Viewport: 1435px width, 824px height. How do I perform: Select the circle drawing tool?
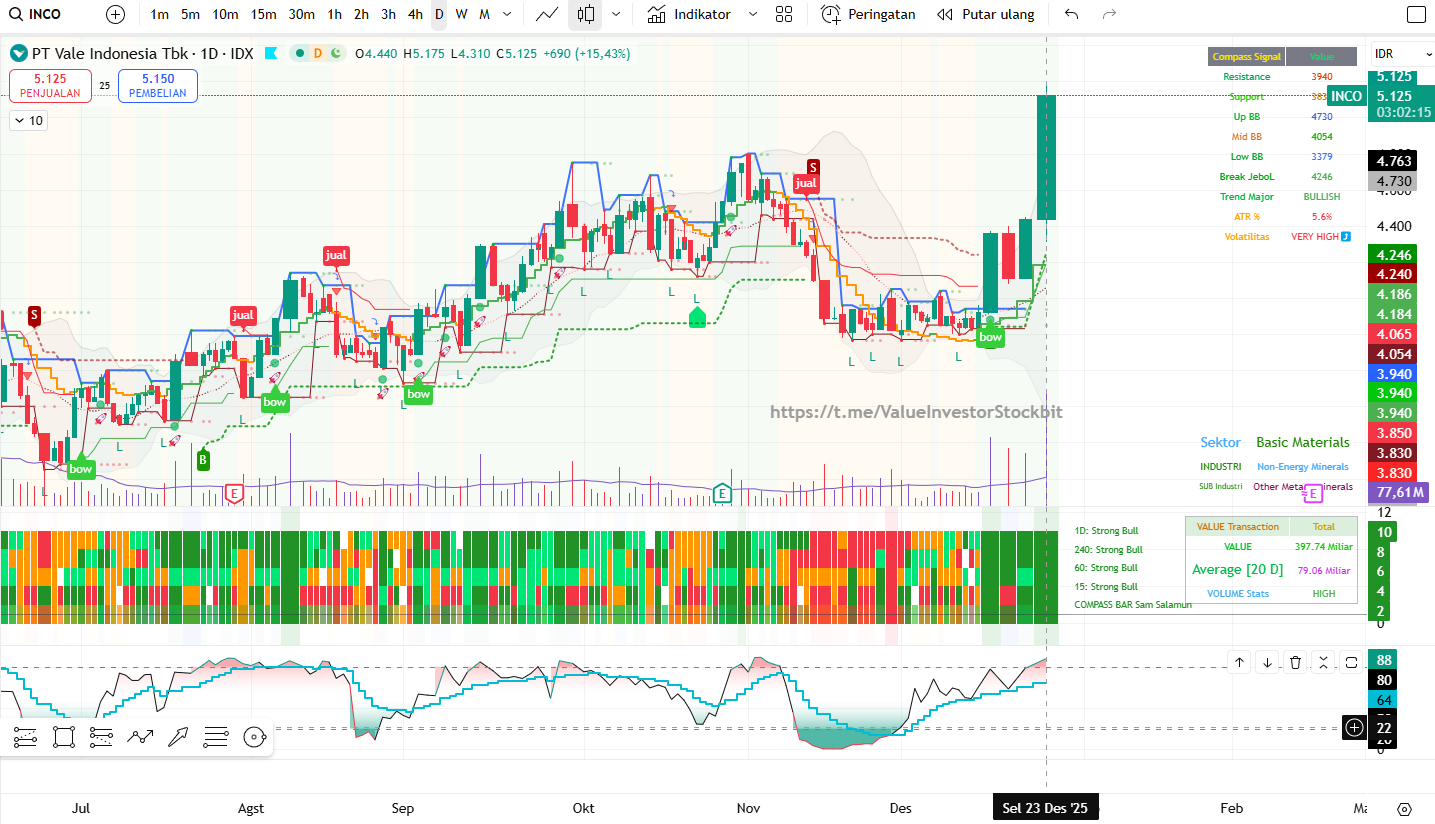pos(254,738)
